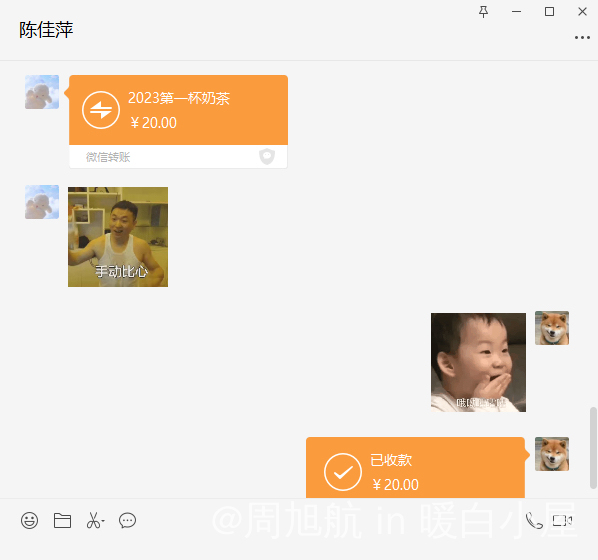Open the emoji picker
598x560 pixels.
click(x=29, y=520)
